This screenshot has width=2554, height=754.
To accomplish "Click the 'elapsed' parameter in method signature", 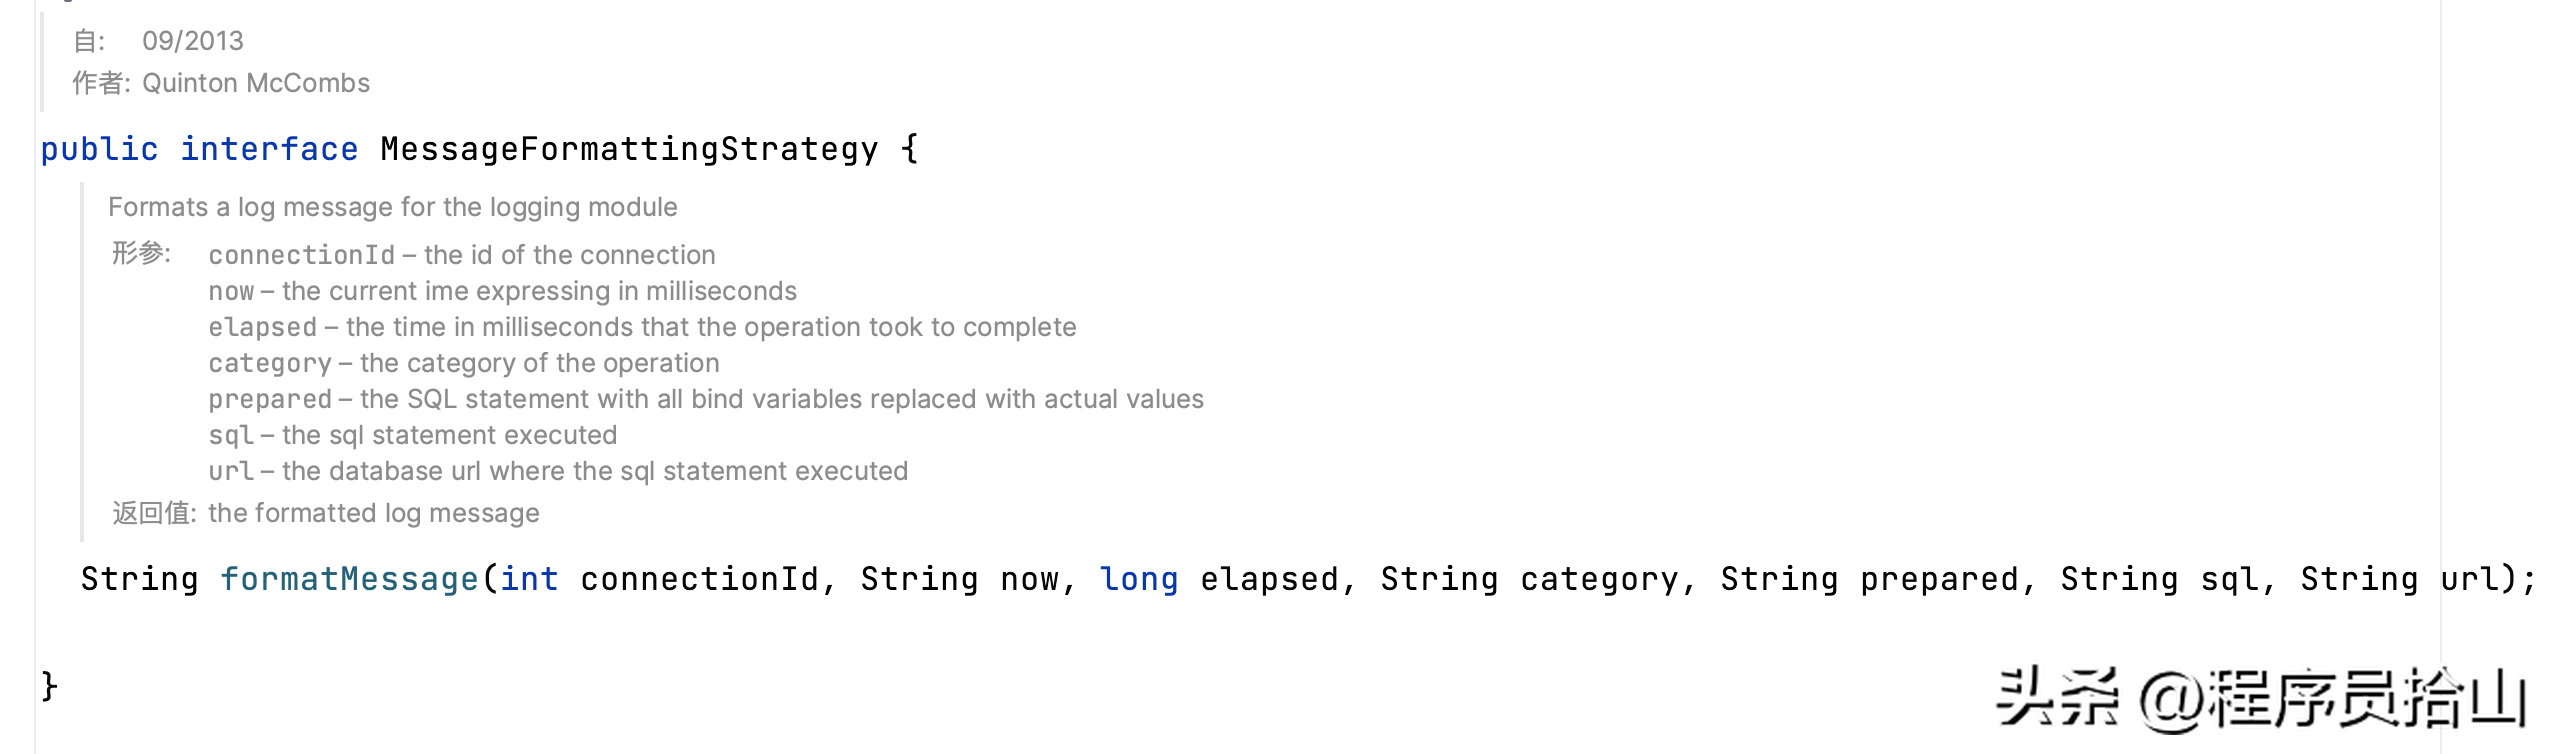I will point(1269,579).
